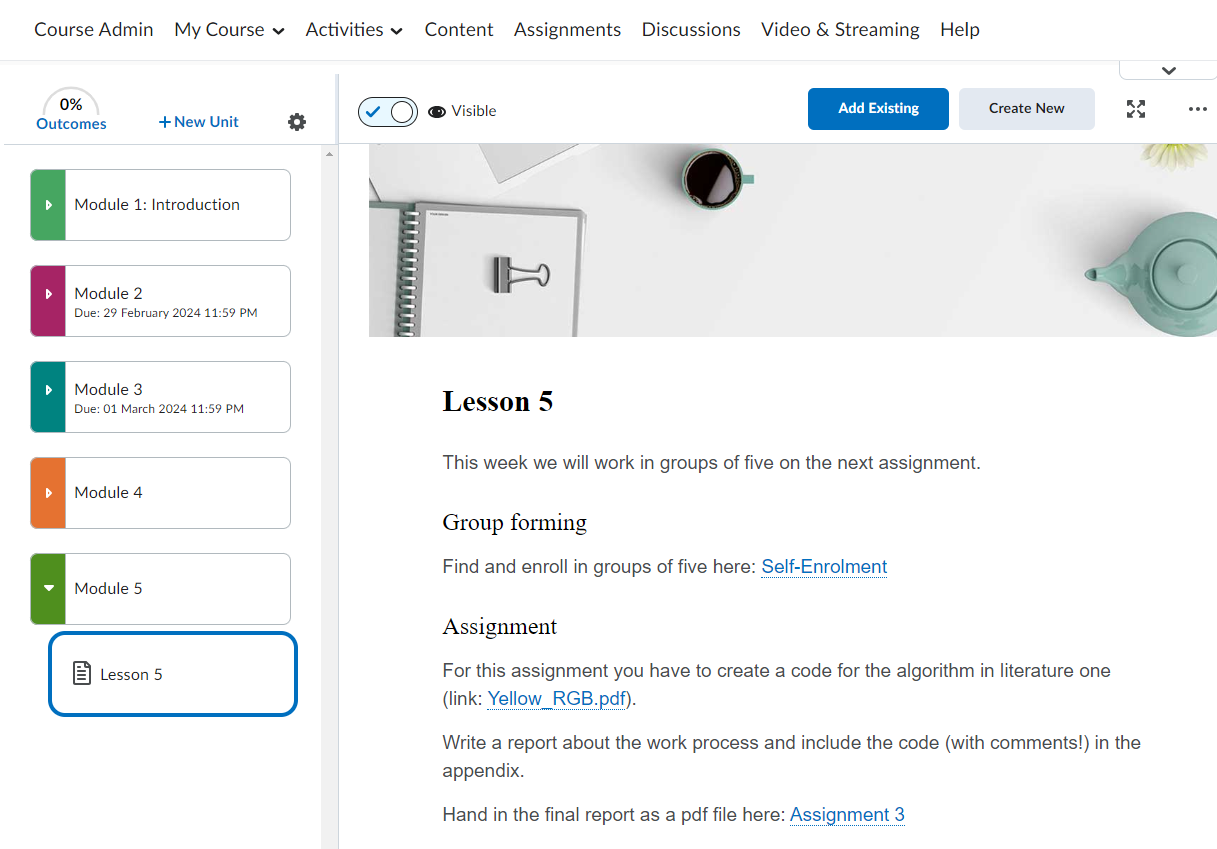This screenshot has height=849, width=1217.
Task: Toggle the lesson visibility switch
Action: tap(388, 111)
